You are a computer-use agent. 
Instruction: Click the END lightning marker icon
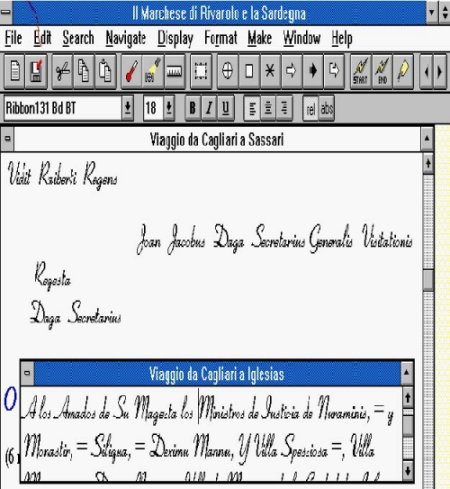tap(382, 71)
